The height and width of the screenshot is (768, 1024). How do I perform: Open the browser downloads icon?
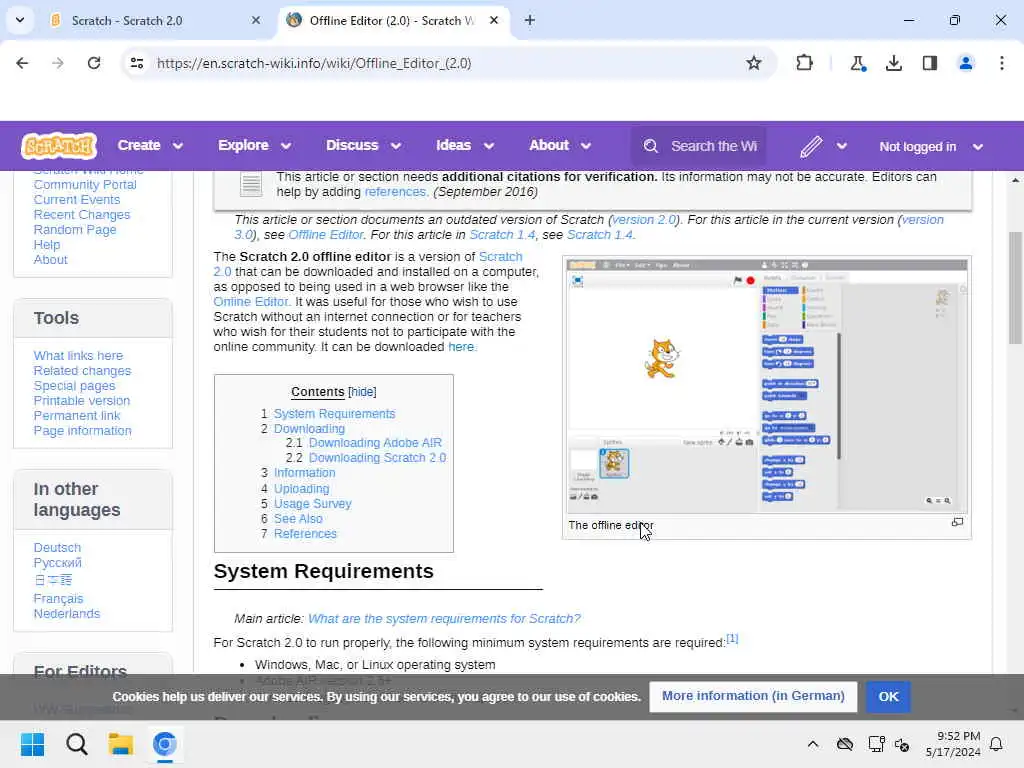click(x=894, y=63)
